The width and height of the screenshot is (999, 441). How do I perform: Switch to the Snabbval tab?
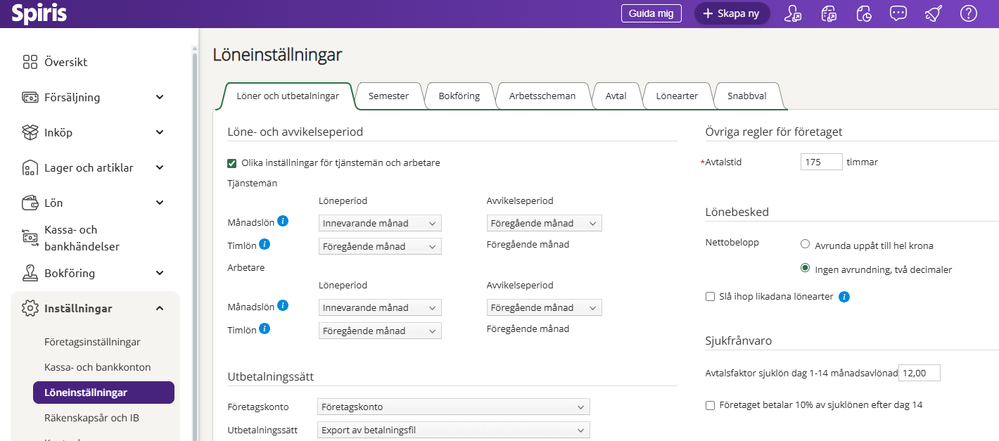[x=747, y=96]
